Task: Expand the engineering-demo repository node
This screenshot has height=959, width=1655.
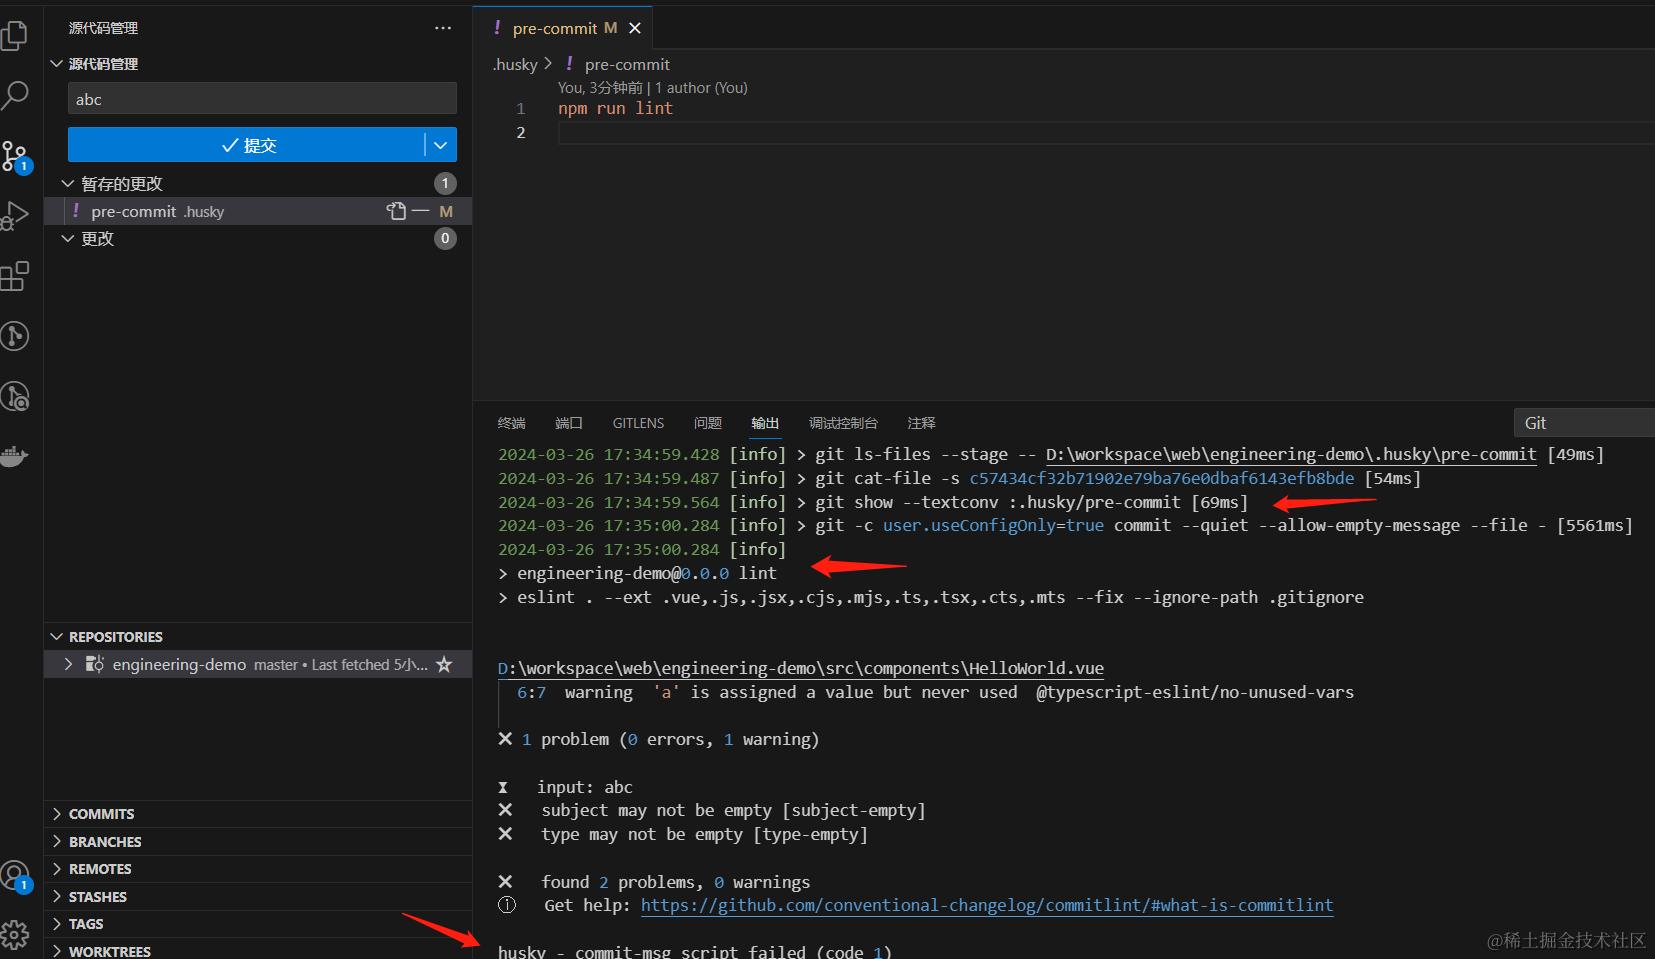Action: coord(68,664)
